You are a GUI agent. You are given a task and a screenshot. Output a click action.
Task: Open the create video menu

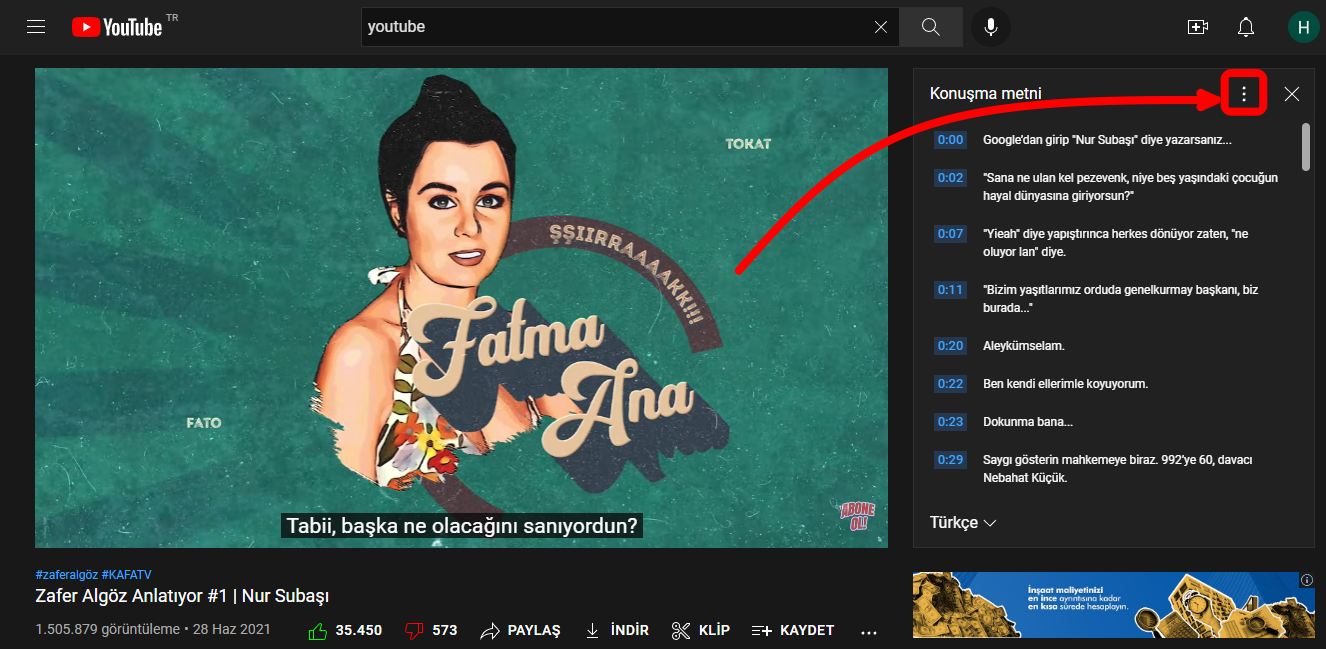tap(1197, 27)
